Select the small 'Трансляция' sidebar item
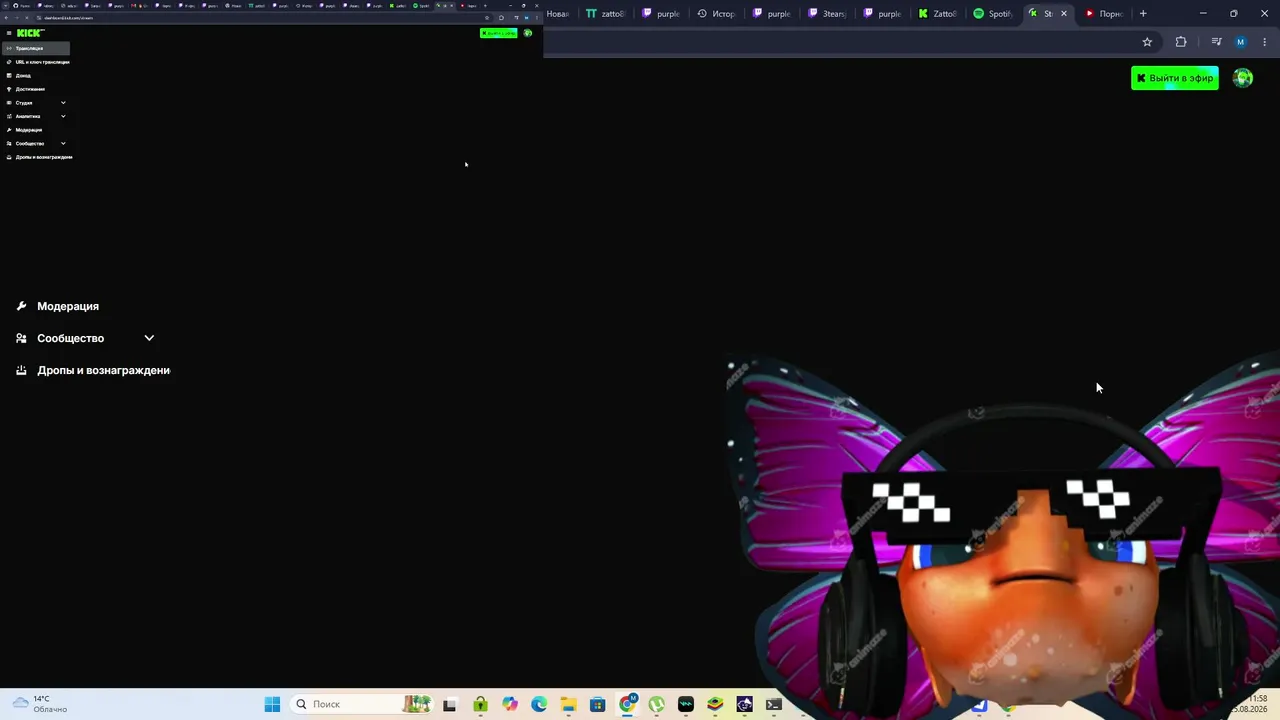This screenshot has width=1280, height=720. (x=36, y=48)
